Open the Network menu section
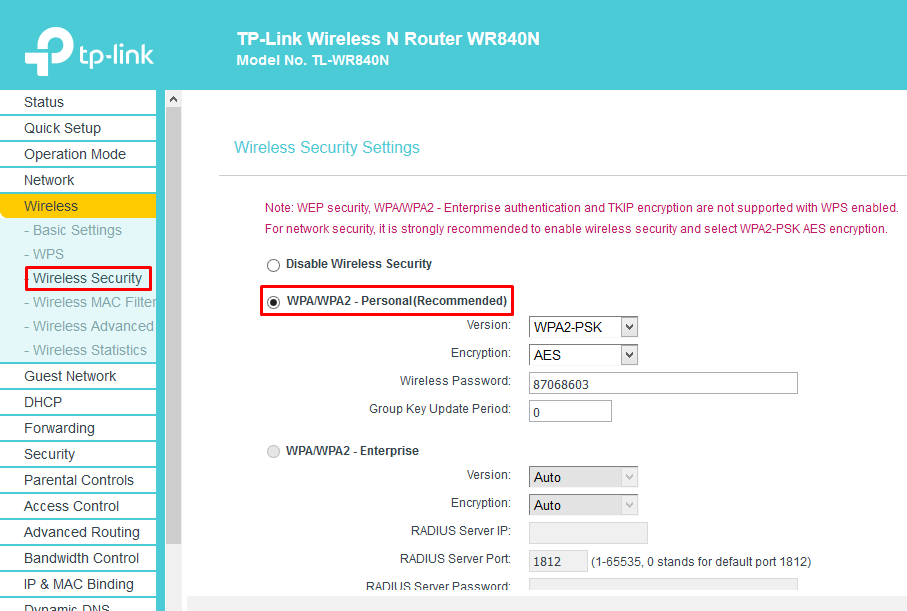This screenshot has height=611, width=907. [x=78, y=180]
